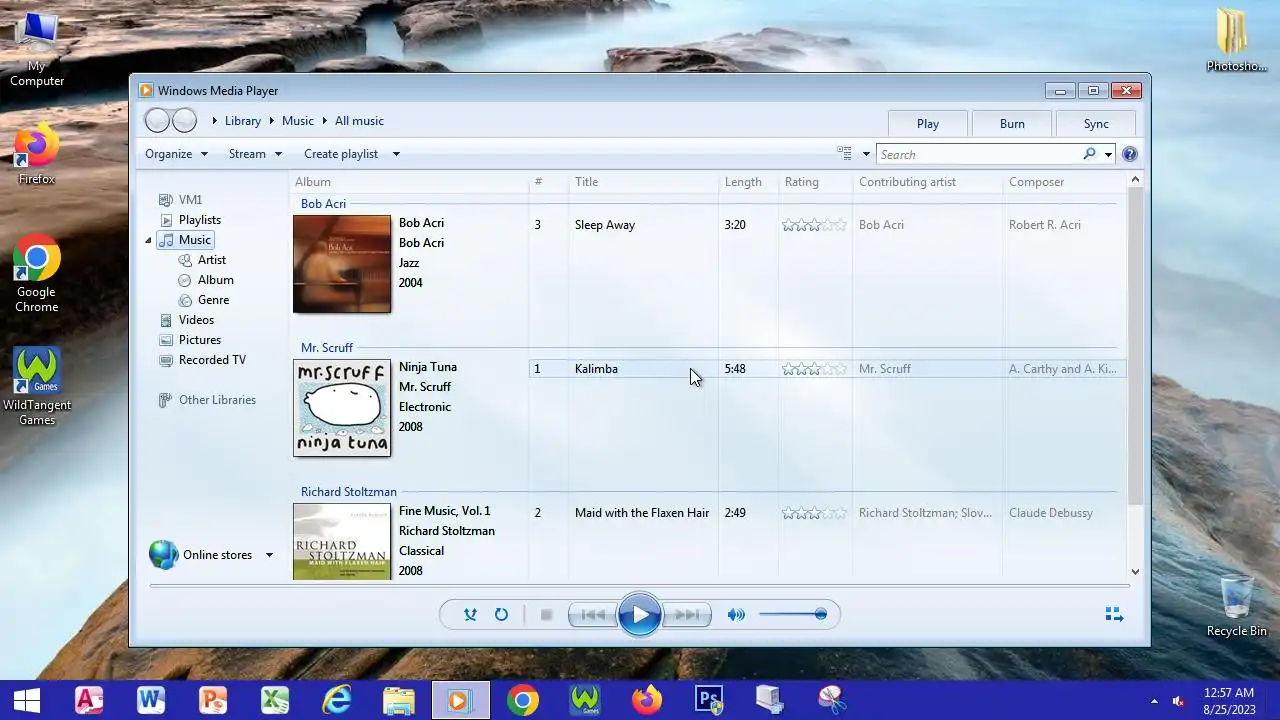Select the Bob Acri album art
The image size is (1280, 720).
[x=342, y=264]
